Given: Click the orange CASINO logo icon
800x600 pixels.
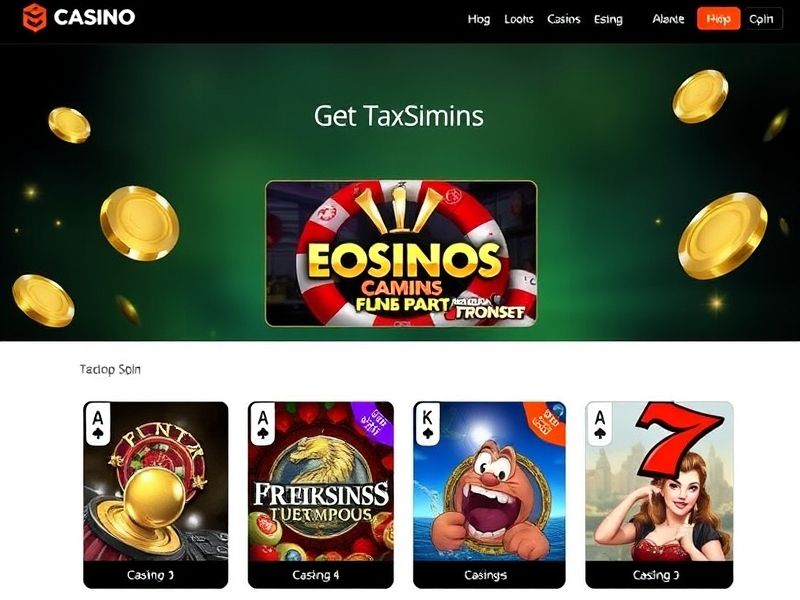Looking at the screenshot, I should coord(35,17).
